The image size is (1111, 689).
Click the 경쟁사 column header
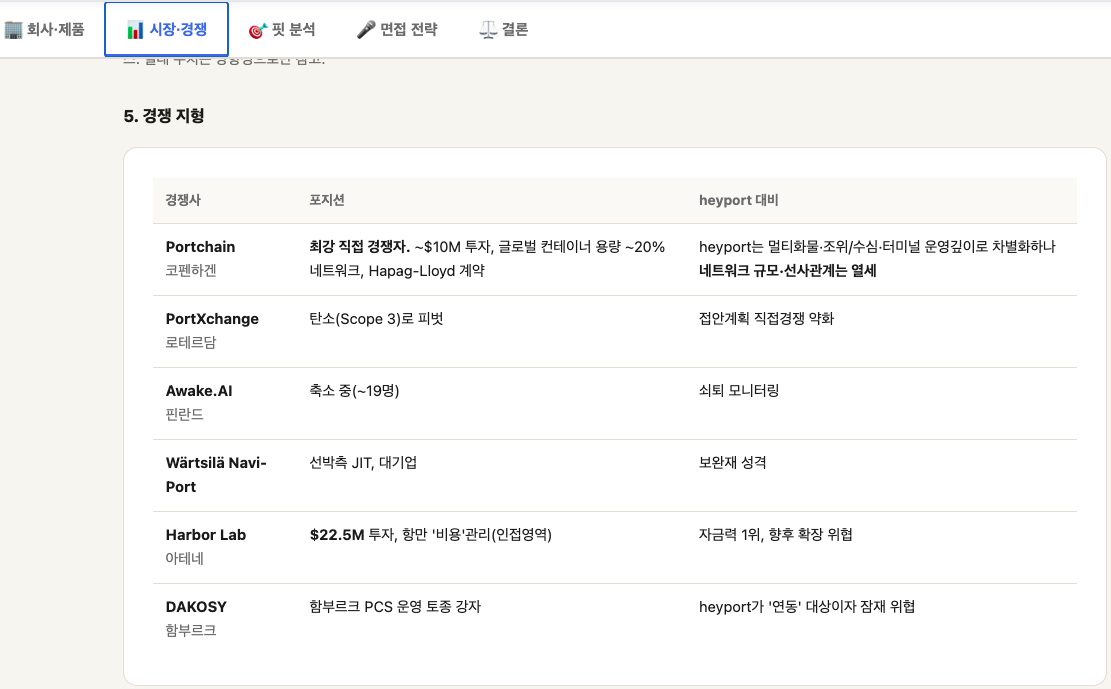(183, 200)
